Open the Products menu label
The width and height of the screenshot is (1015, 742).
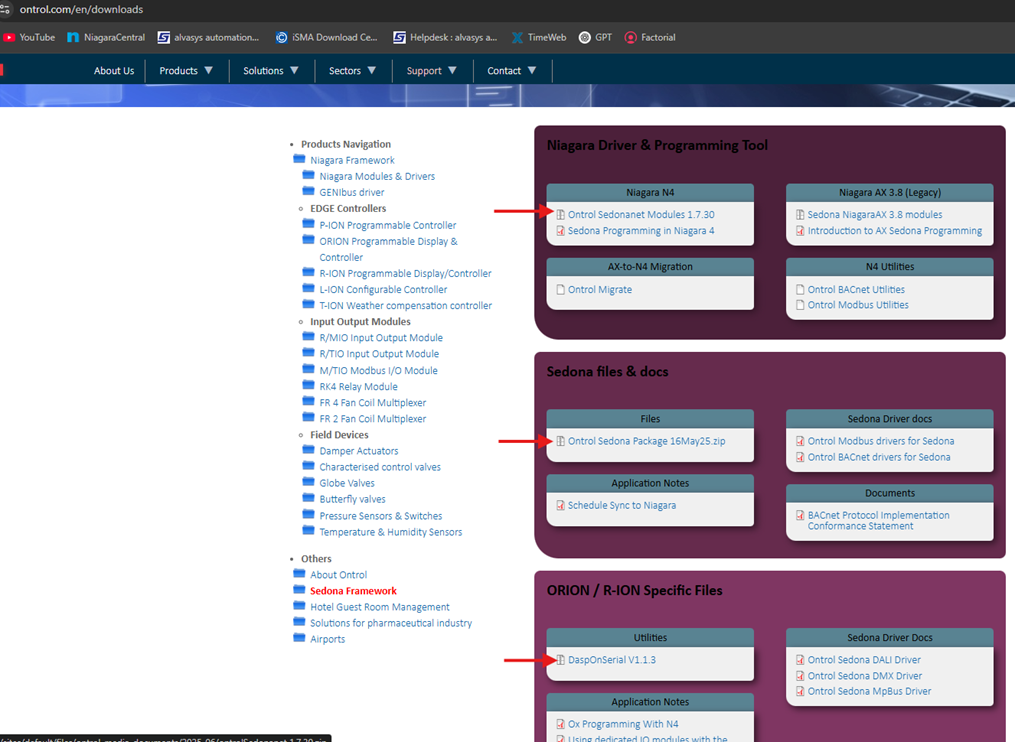tap(179, 71)
